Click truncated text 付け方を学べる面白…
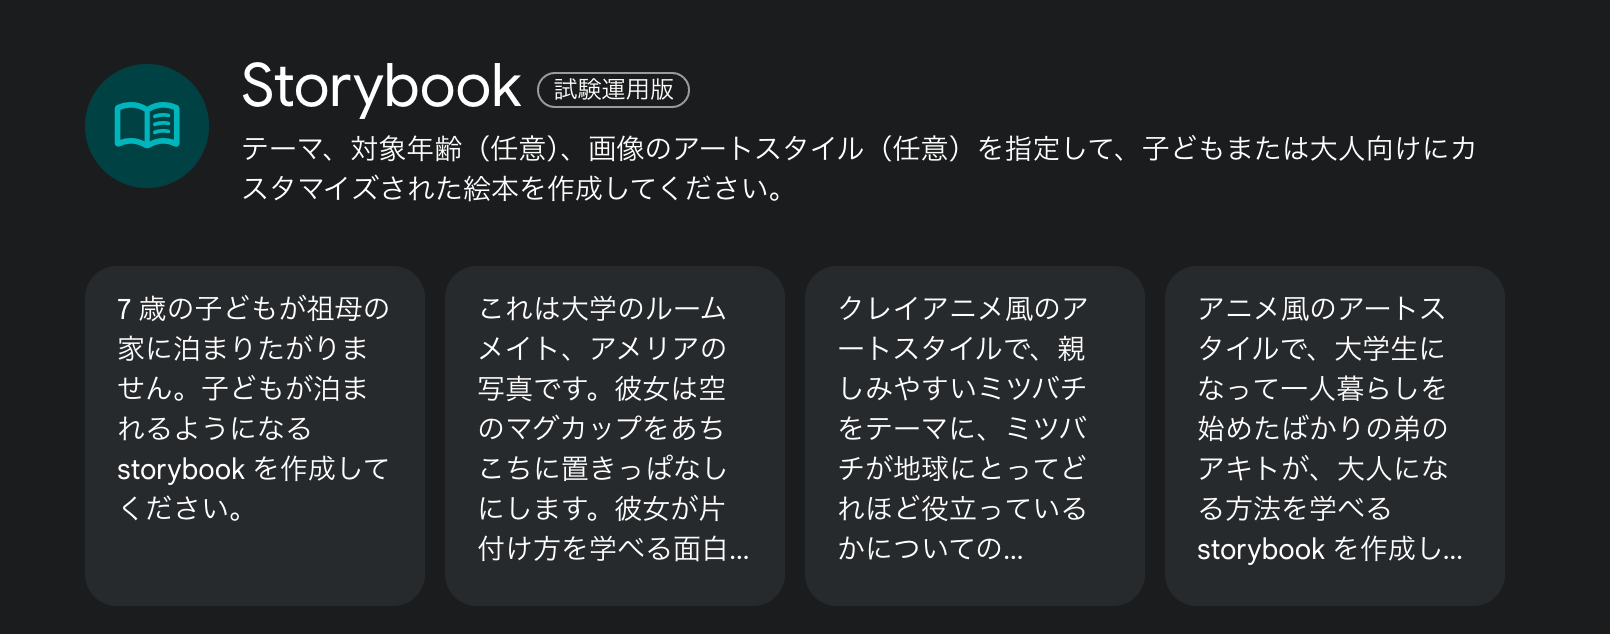Viewport: 1610px width, 634px height. click(613, 549)
